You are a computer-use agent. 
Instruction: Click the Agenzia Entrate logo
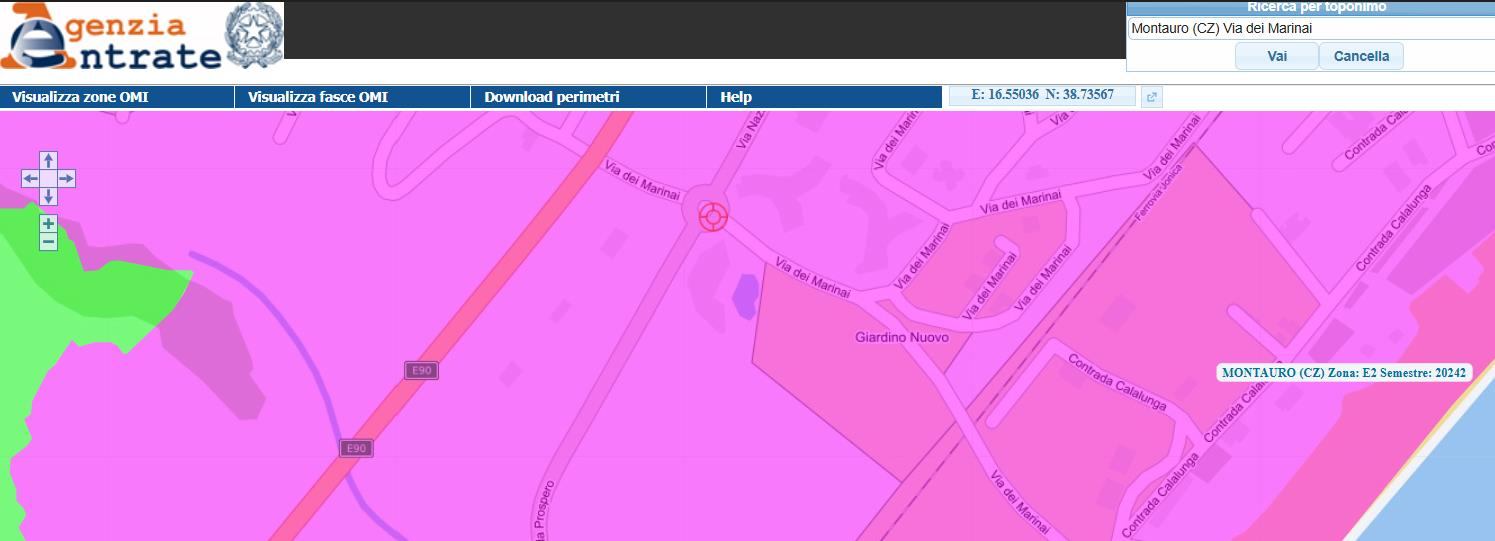click(x=110, y=38)
